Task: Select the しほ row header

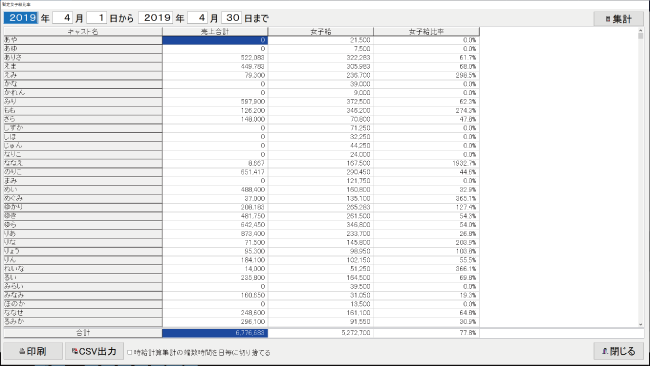Action: tap(83, 137)
